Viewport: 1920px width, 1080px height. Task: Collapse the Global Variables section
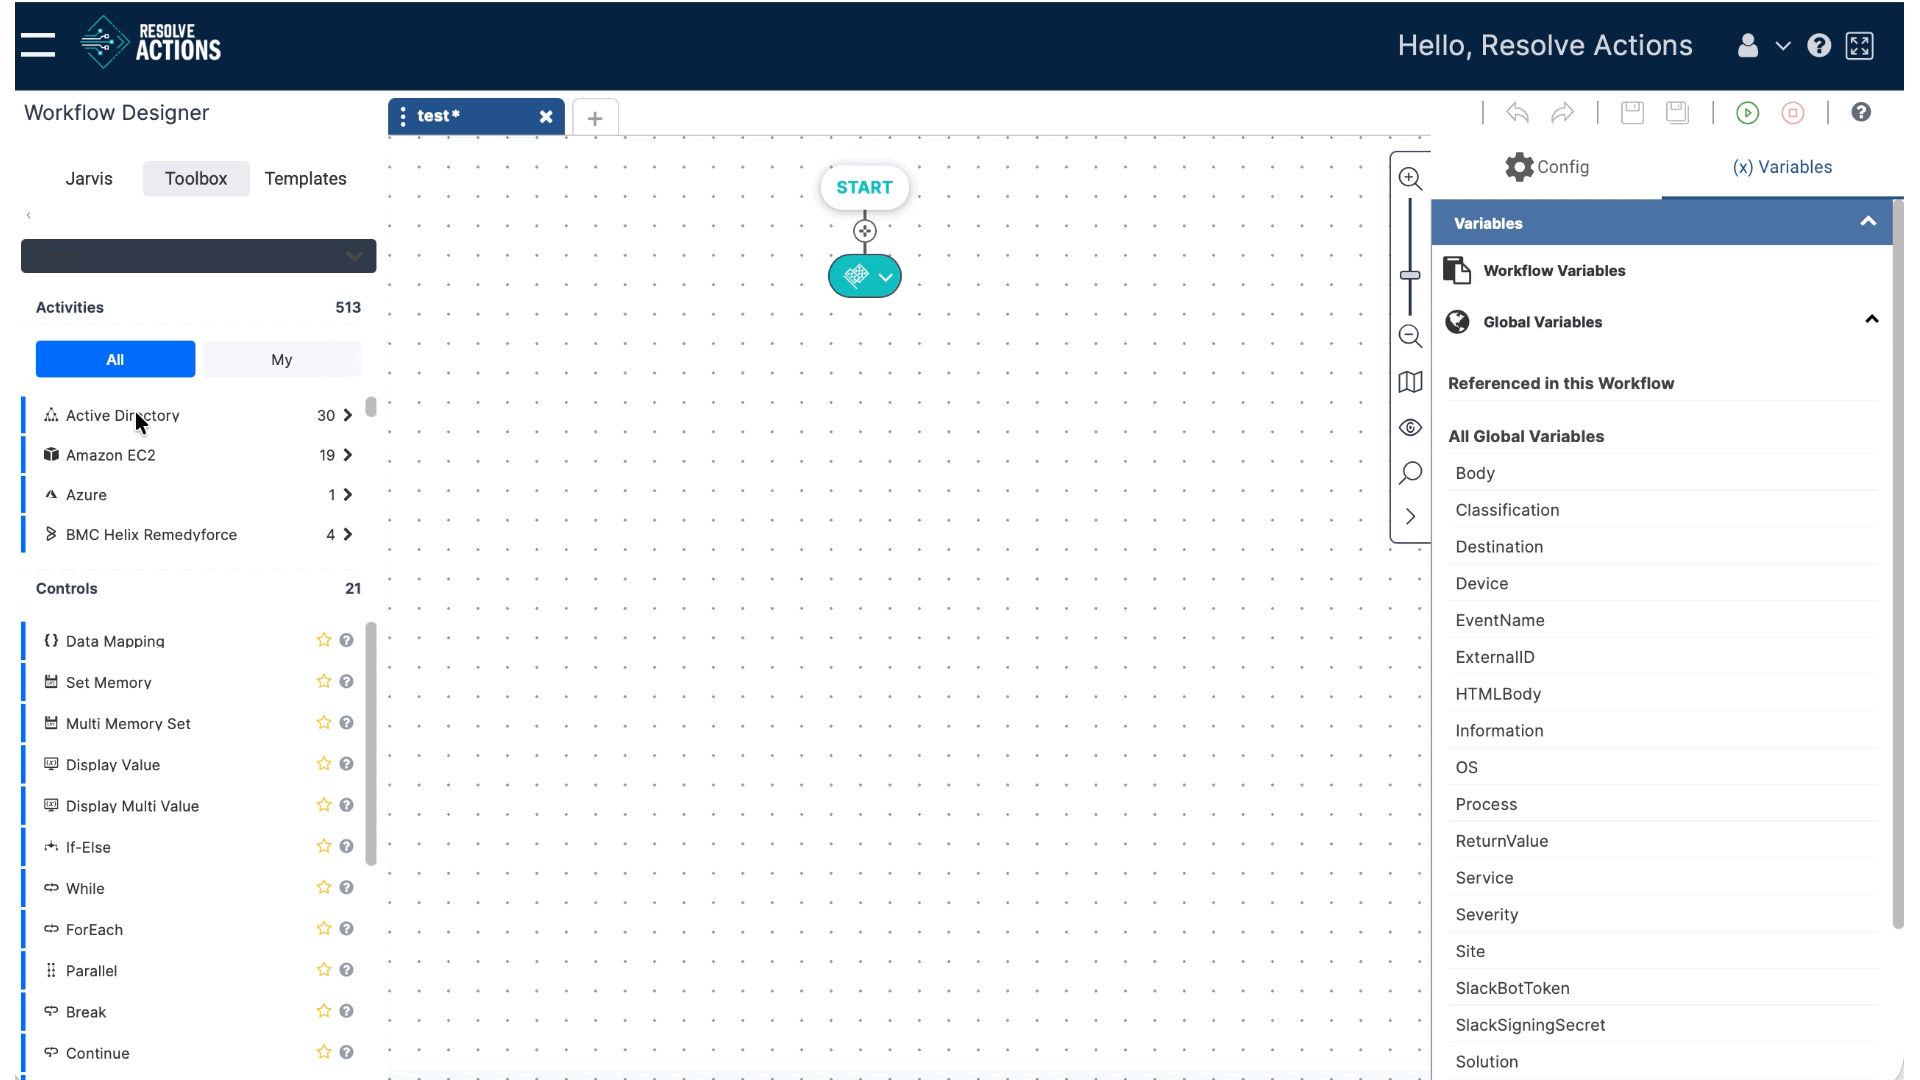pyautogui.click(x=1871, y=319)
